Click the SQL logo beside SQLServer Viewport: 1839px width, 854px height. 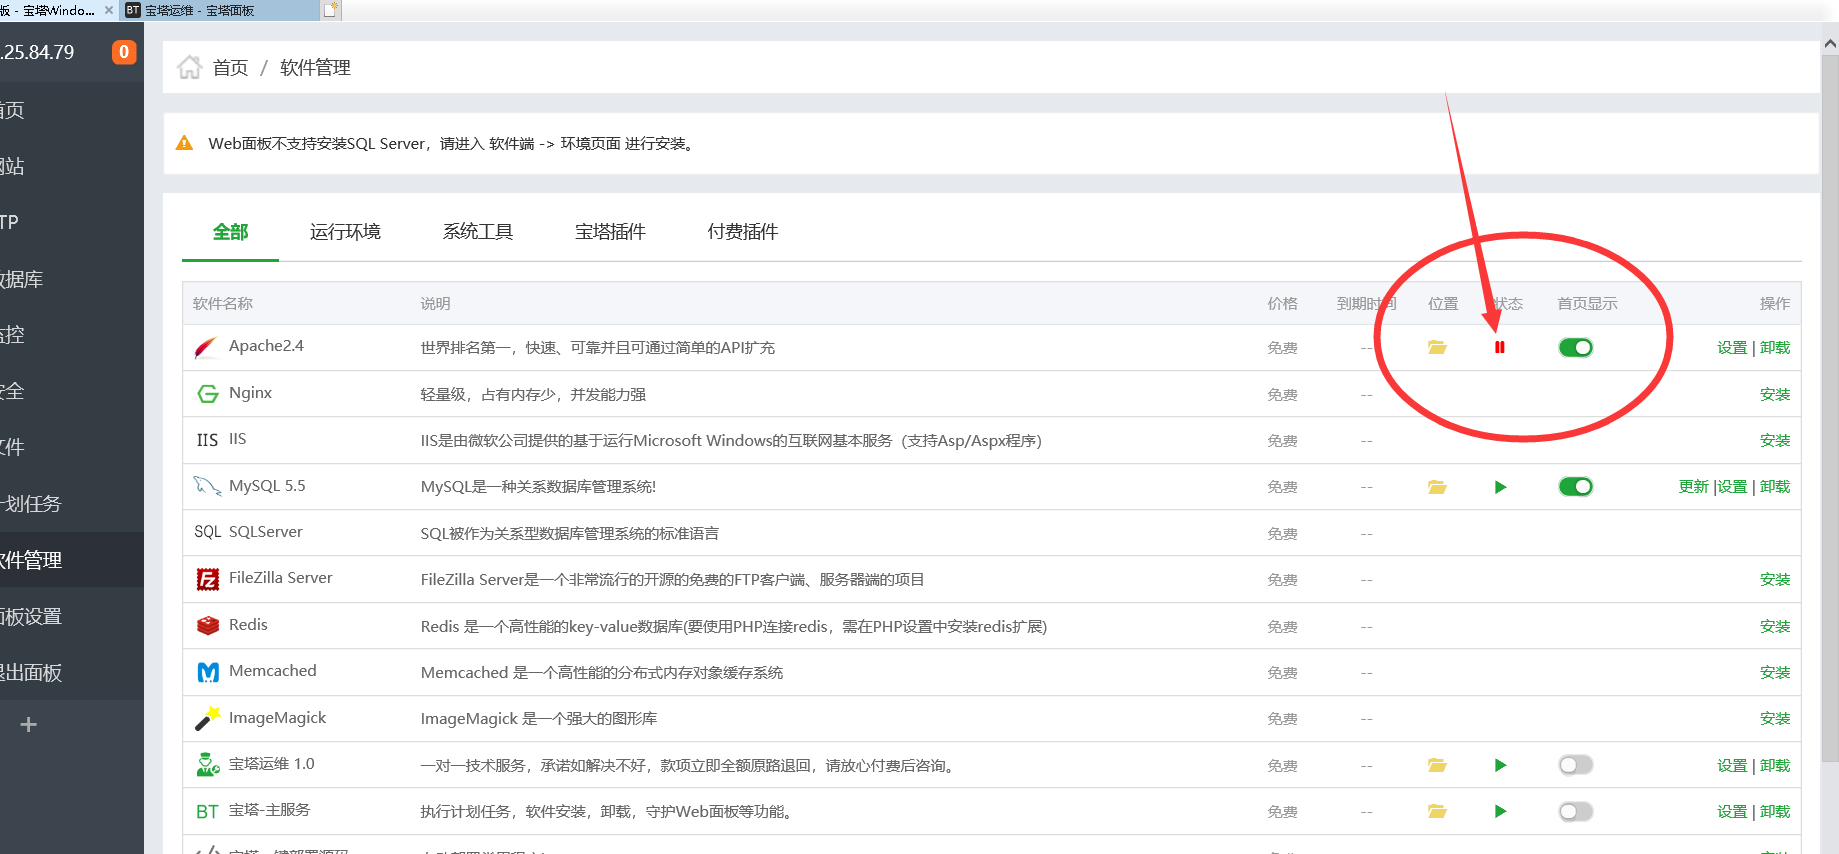[x=207, y=532]
